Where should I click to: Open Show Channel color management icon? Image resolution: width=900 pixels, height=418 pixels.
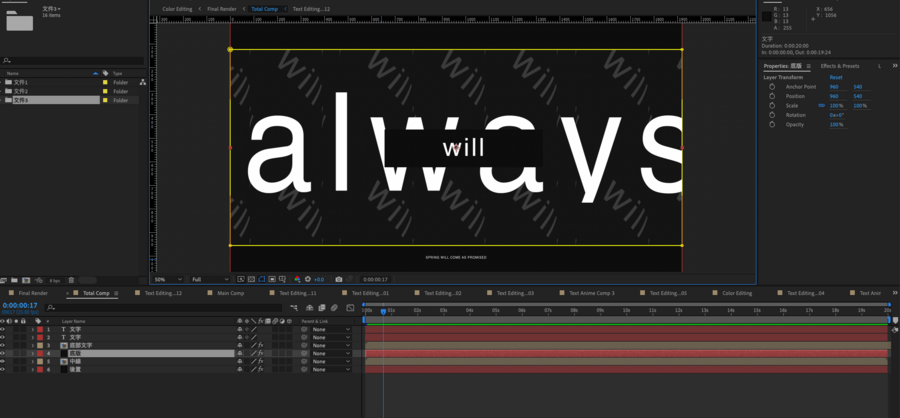point(297,280)
